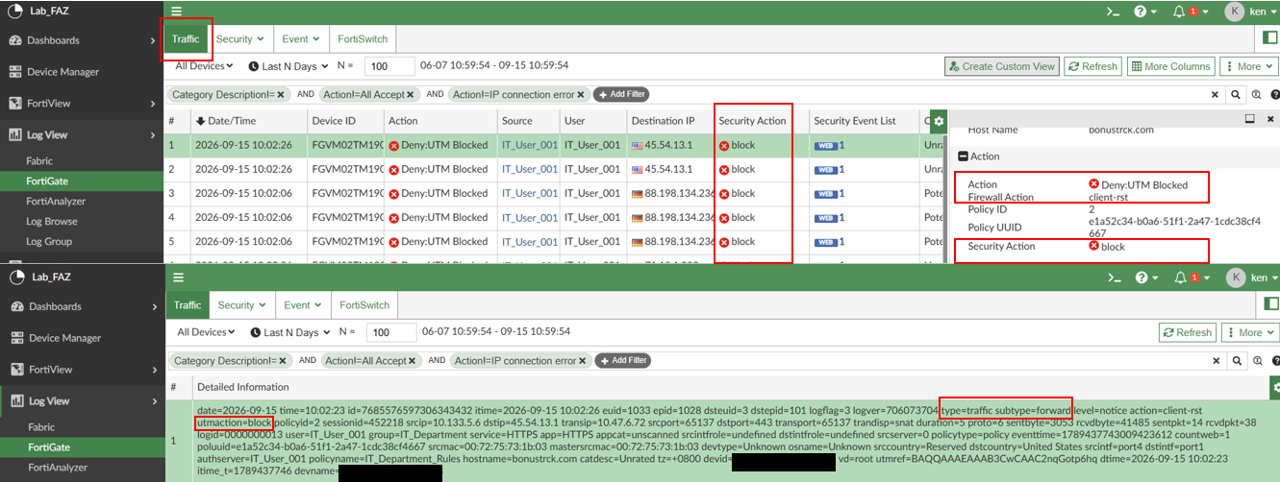Open Traffic tab in upper screenshot
This screenshot has width=1280, height=482.
click(x=187, y=39)
